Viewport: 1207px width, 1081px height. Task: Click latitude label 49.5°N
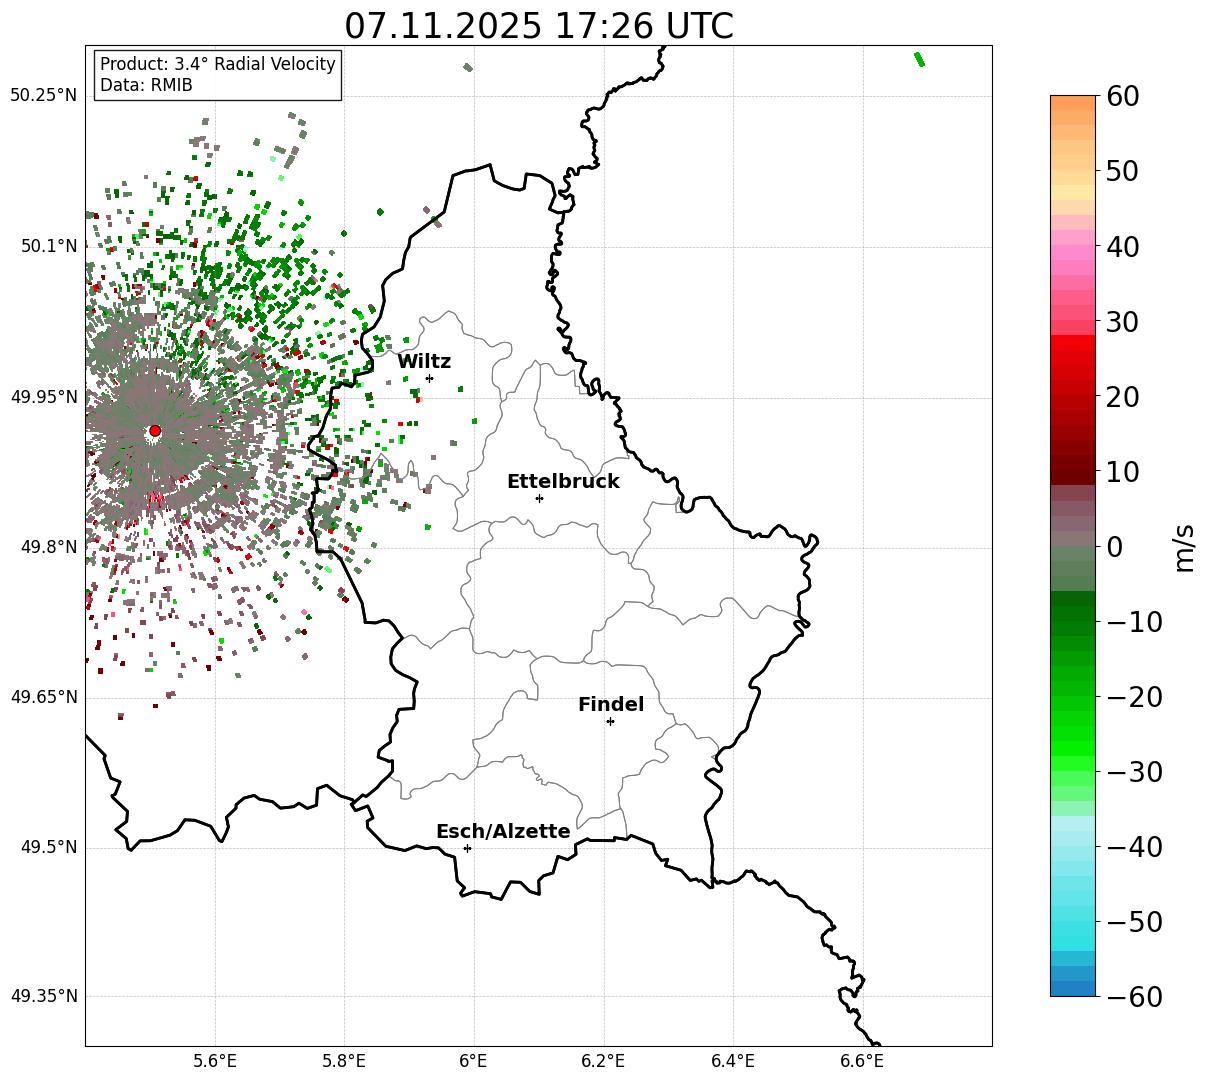click(x=48, y=847)
